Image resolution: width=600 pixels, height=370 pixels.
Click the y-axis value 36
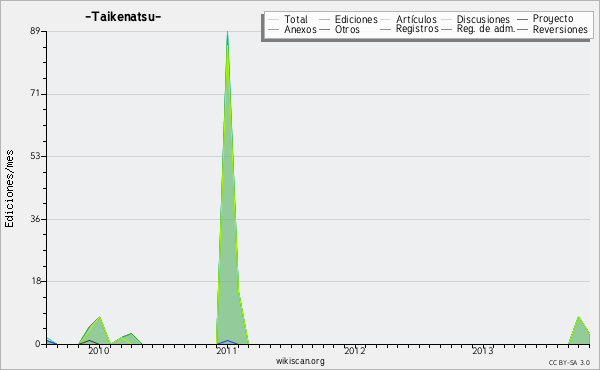[x=35, y=219]
